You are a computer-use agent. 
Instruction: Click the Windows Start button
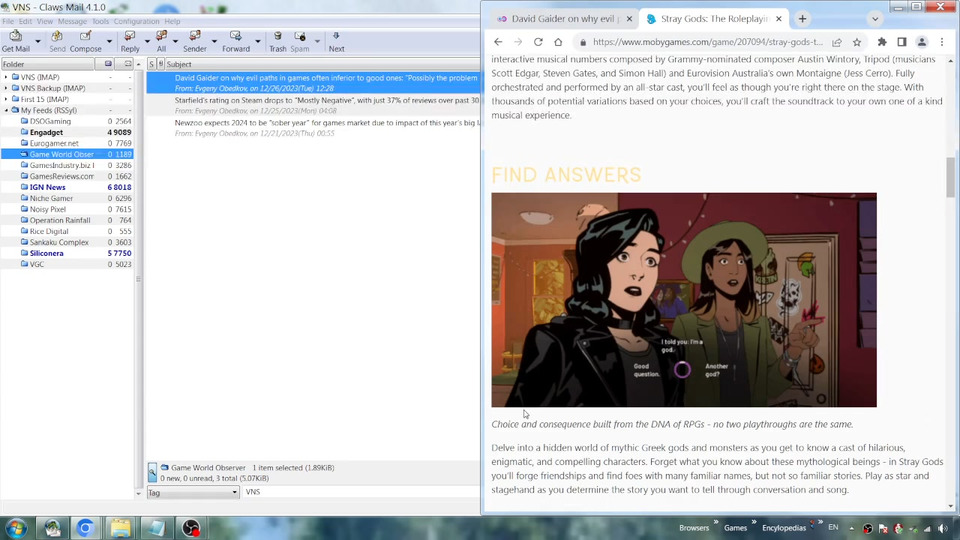pos(16,528)
